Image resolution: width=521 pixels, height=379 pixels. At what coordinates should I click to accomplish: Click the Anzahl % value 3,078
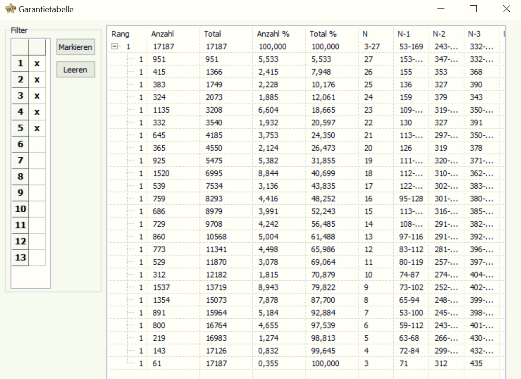268,262
